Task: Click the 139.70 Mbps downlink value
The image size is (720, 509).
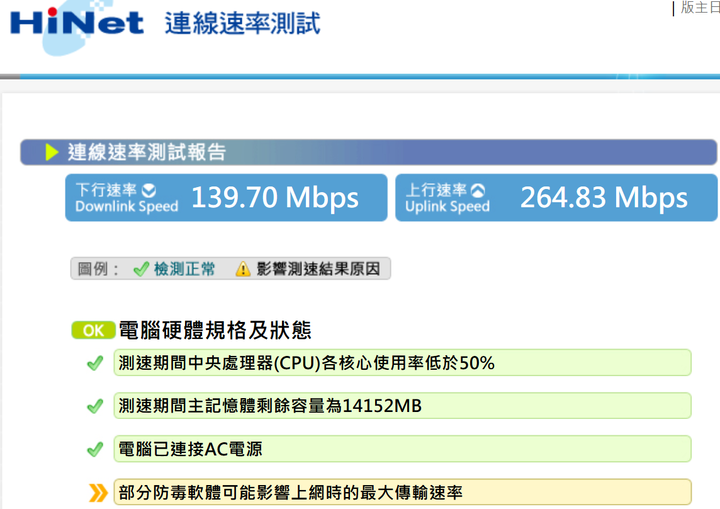Action: click(275, 198)
